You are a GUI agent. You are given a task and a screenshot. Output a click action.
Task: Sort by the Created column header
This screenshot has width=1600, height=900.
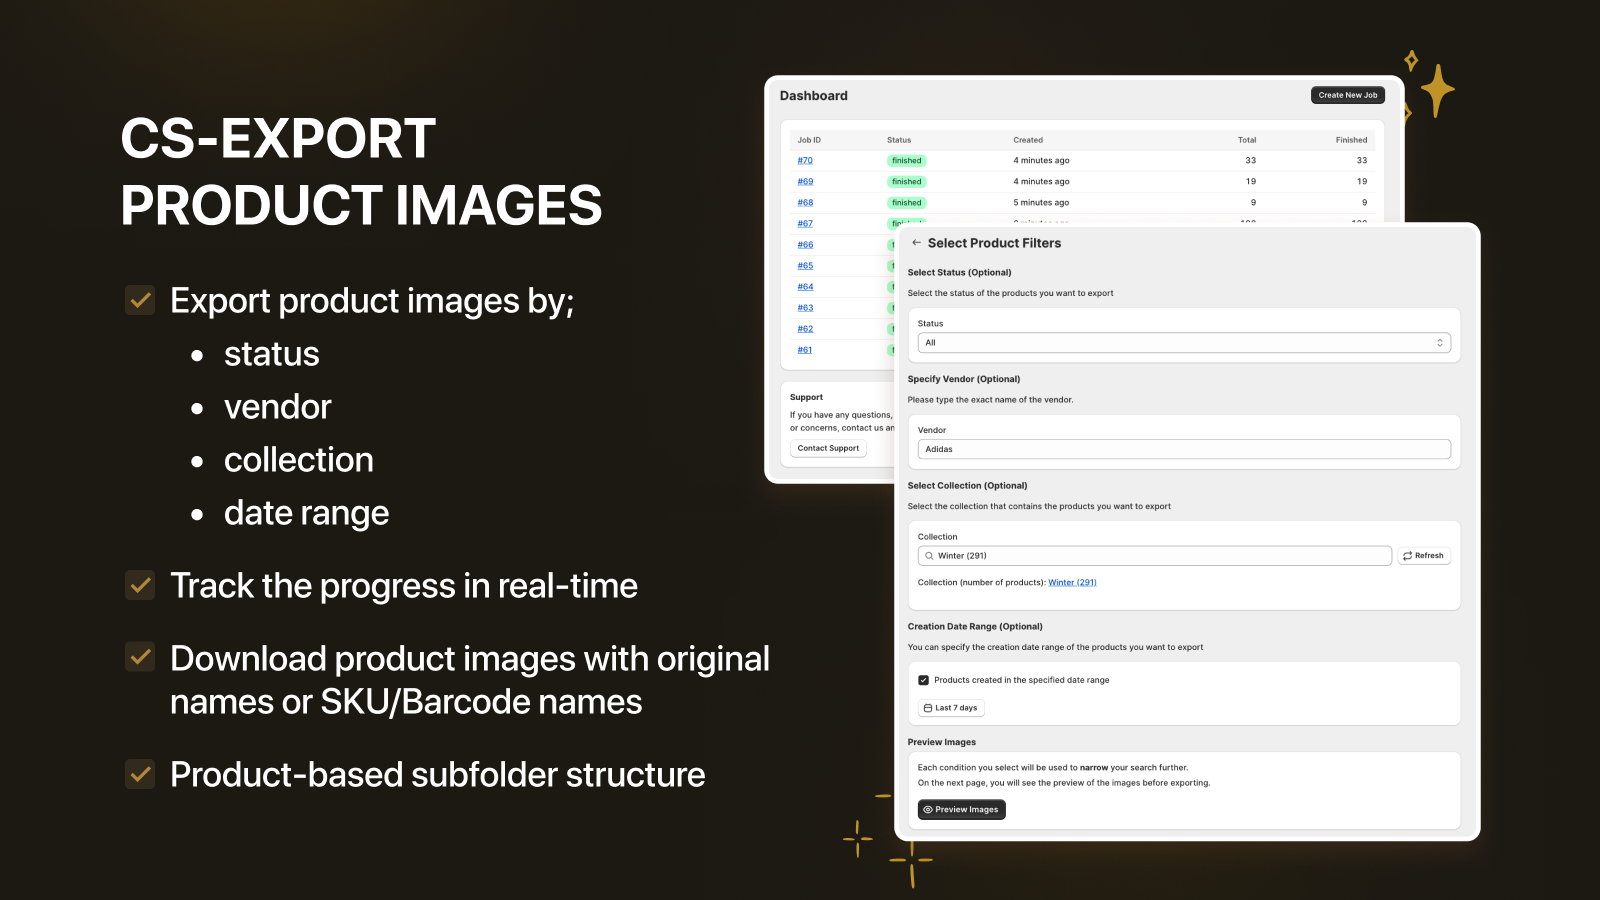(x=1028, y=139)
